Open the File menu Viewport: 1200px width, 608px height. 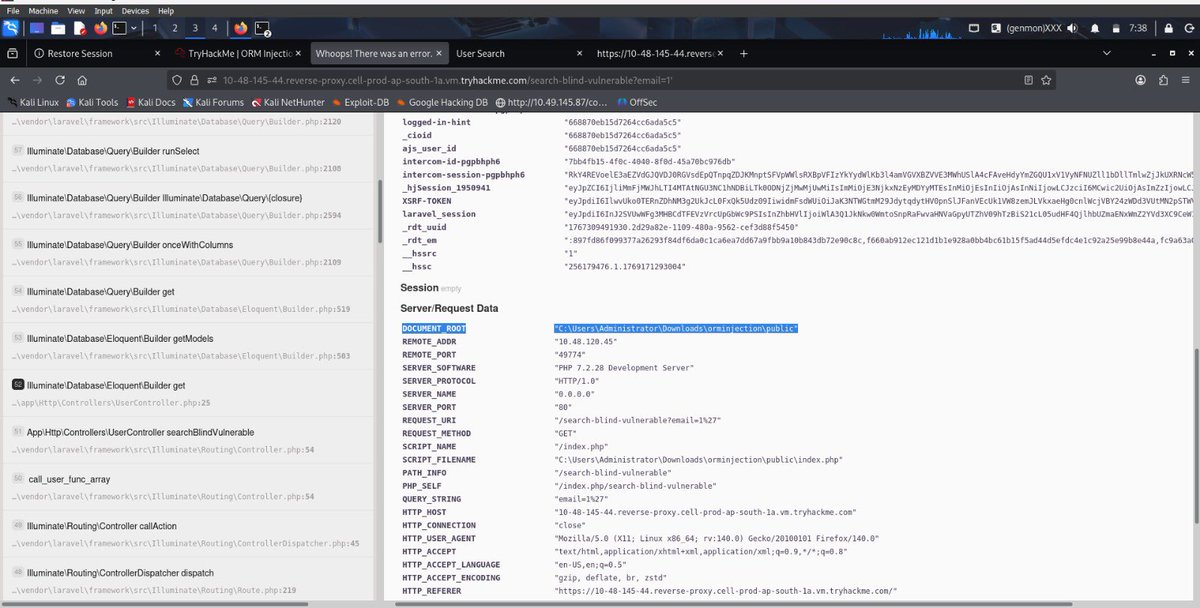coord(13,10)
